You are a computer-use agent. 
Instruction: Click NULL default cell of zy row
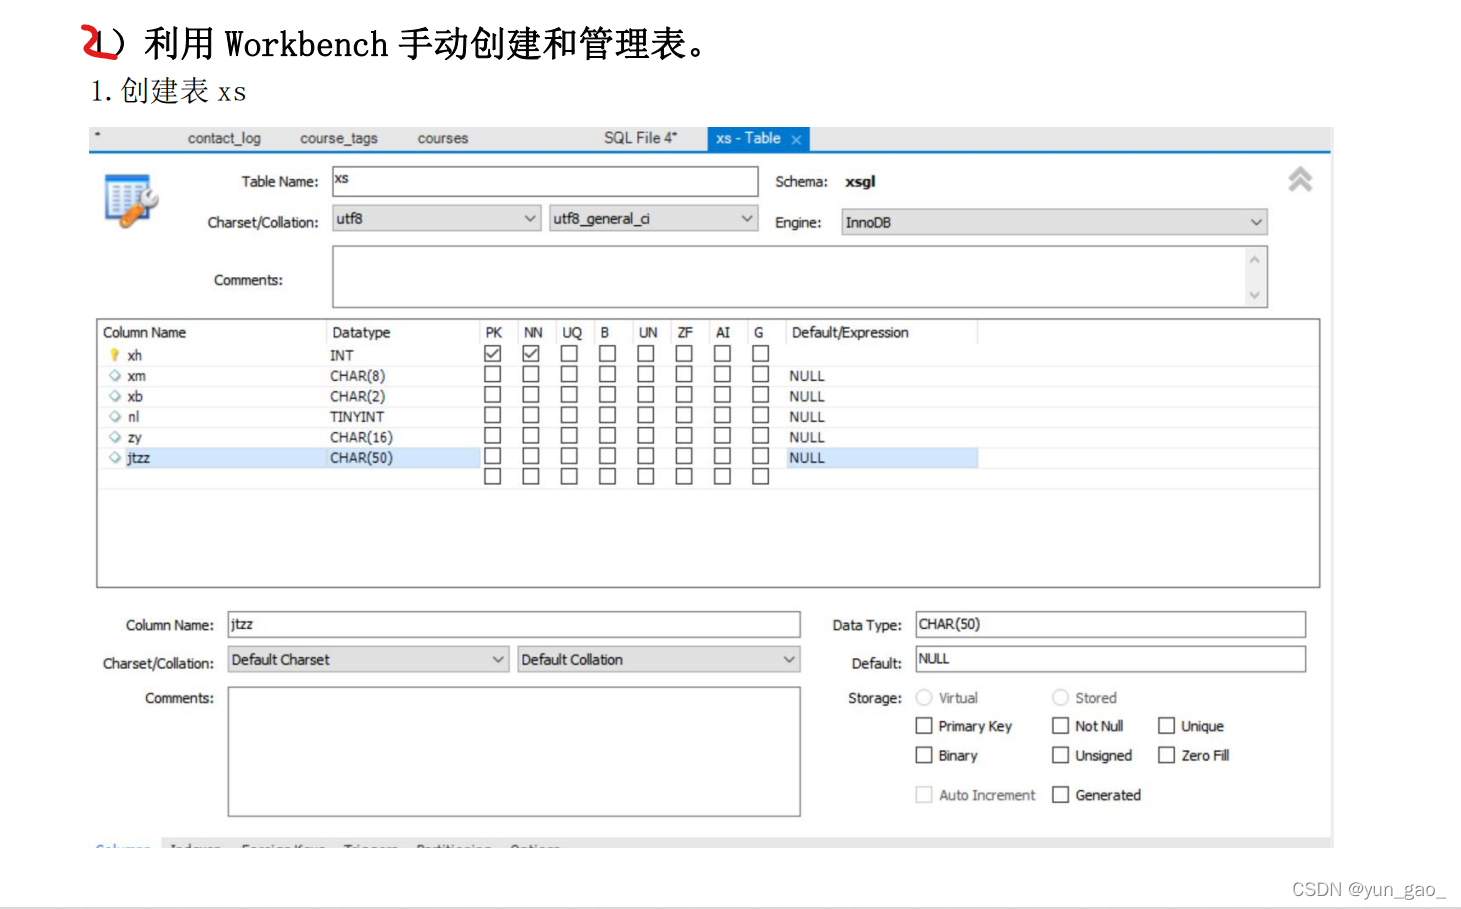(x=807, y=437)
